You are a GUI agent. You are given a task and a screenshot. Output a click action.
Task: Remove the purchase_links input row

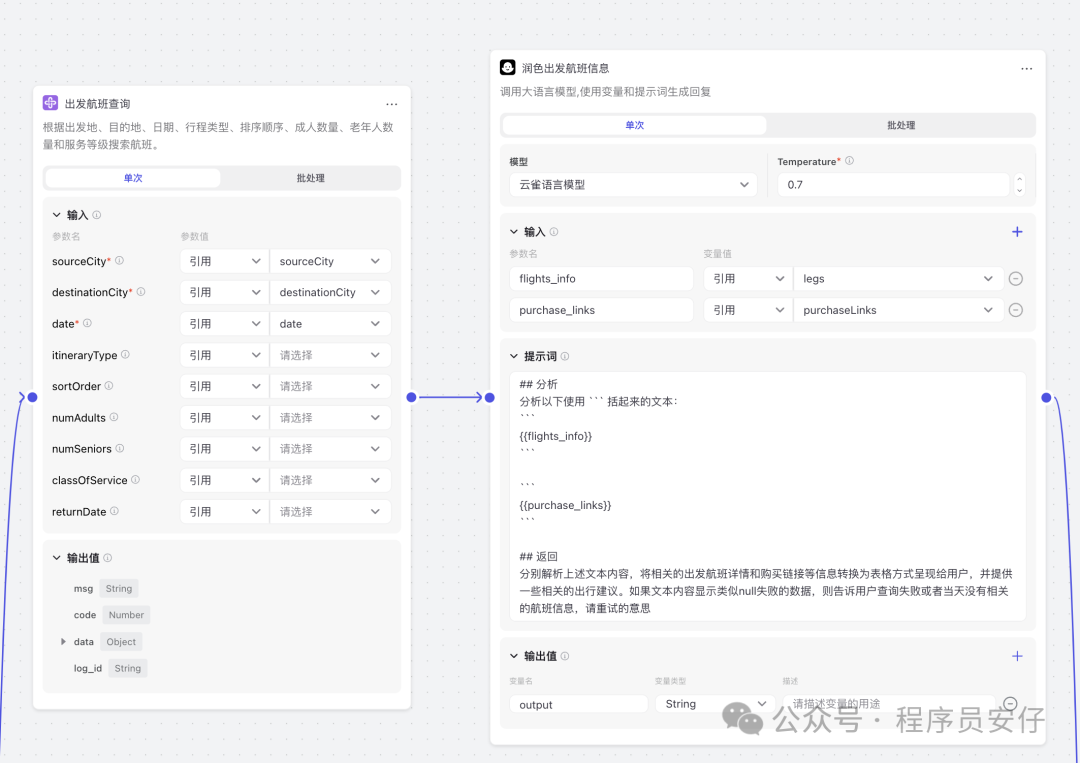click(x=1015, y=310)
